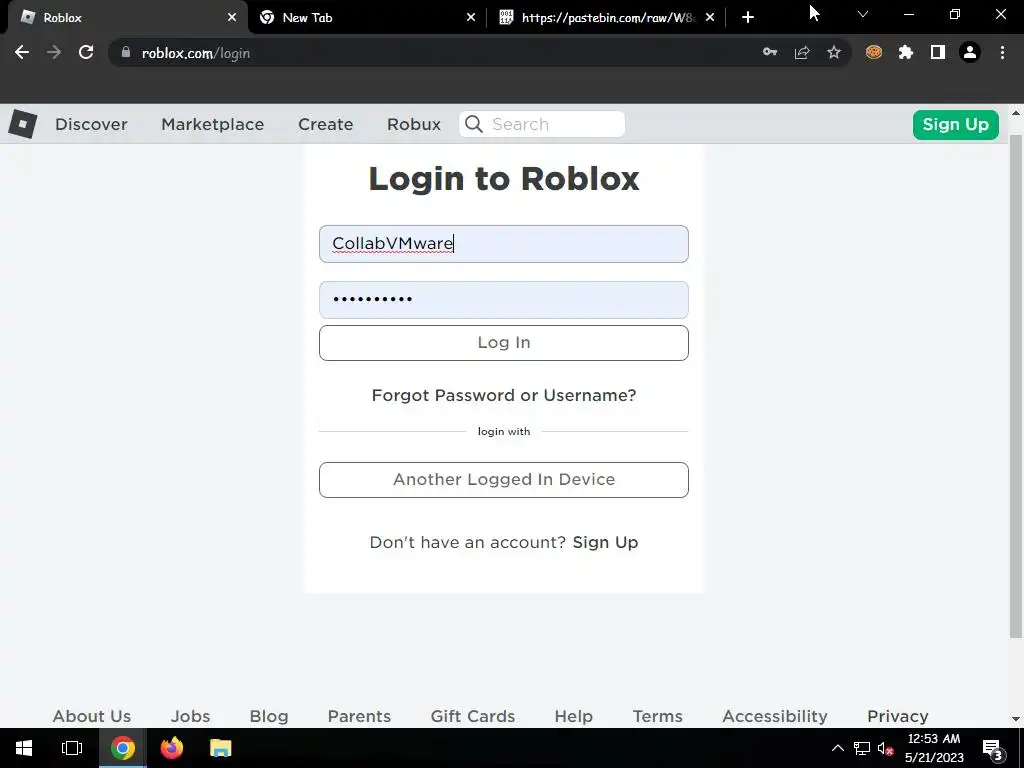
Task: Open saved passwords key icon
Action: pyautogui.click(x=770, y=52)
